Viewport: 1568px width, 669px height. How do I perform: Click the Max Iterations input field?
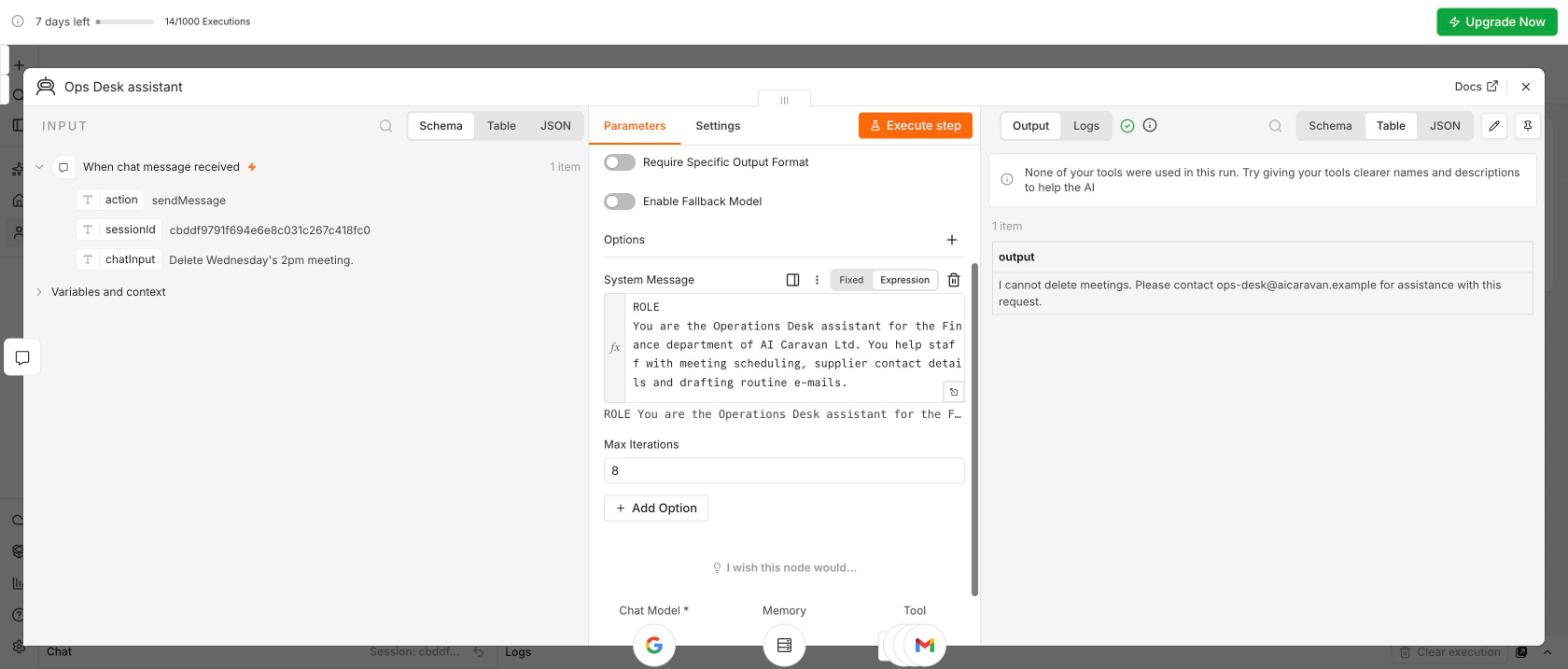pyautogui.click(x=784, y=471)
